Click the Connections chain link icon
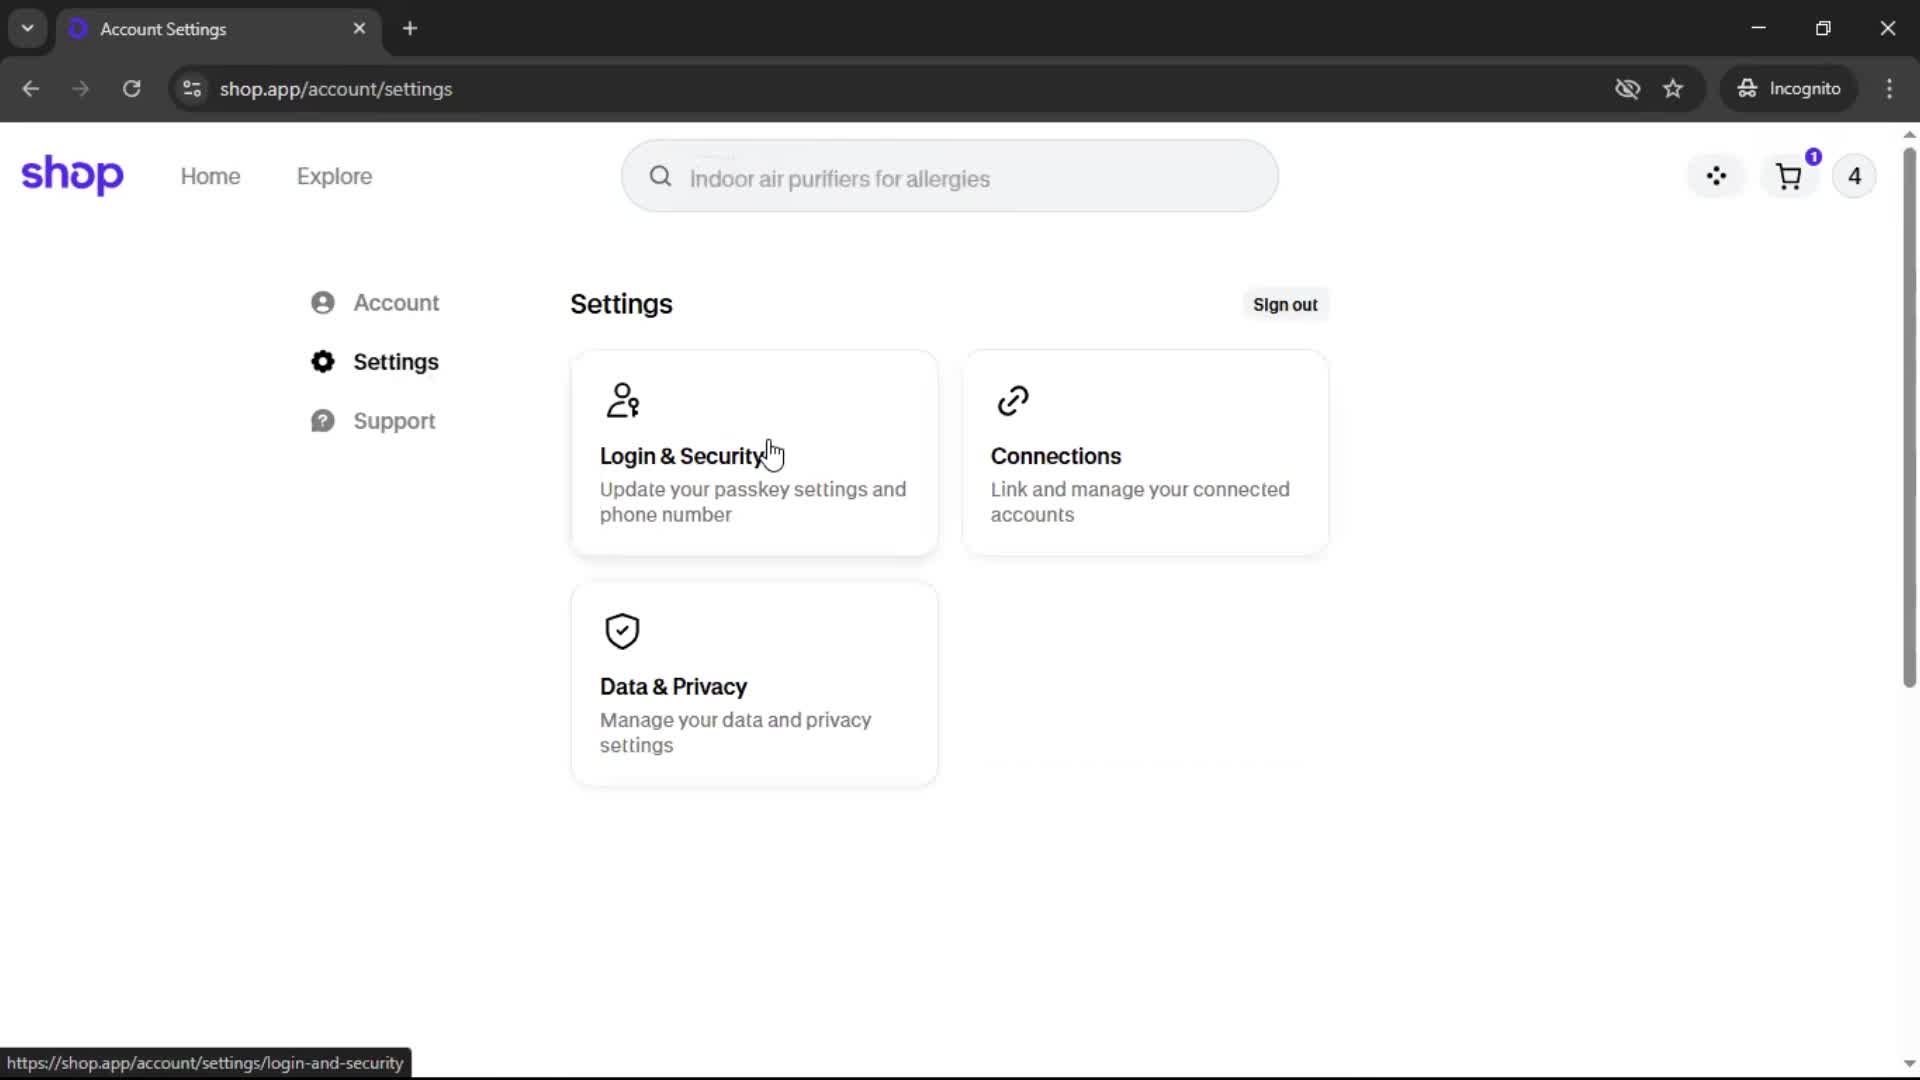The height and width of the screenshot is (1080, 1920). 1012,400
